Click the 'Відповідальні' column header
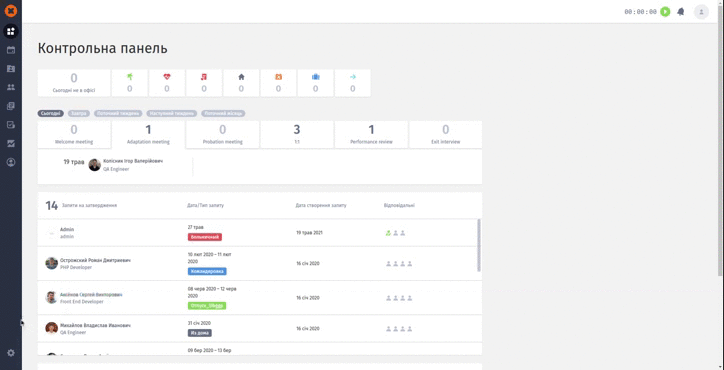Image resolution: width=724 pixels, height=370 pixels. pos(399,205)
